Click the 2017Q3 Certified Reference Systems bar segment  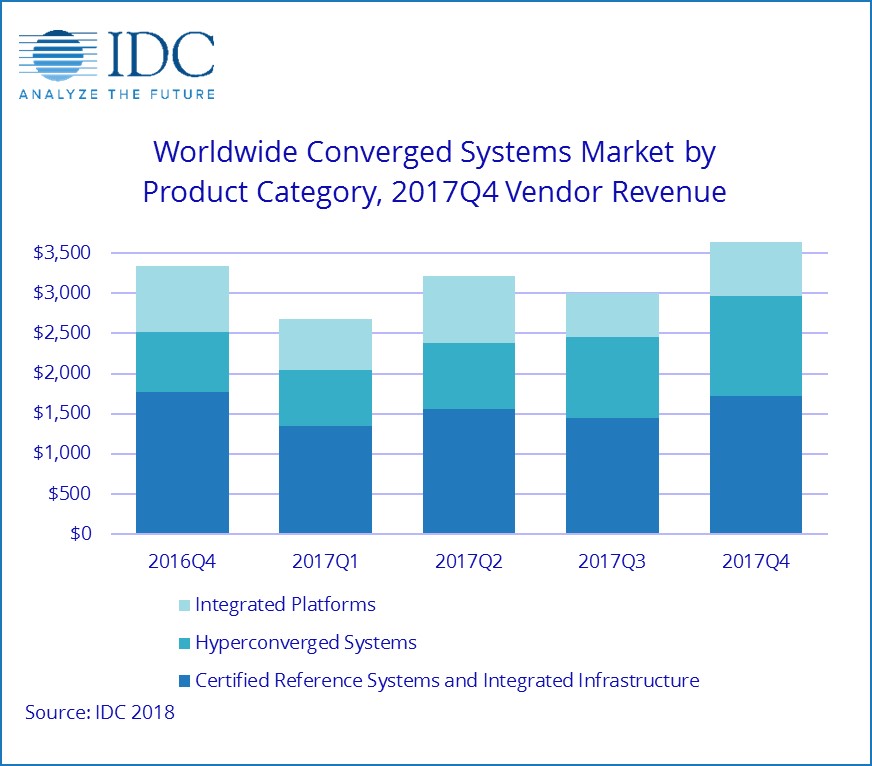612,476
